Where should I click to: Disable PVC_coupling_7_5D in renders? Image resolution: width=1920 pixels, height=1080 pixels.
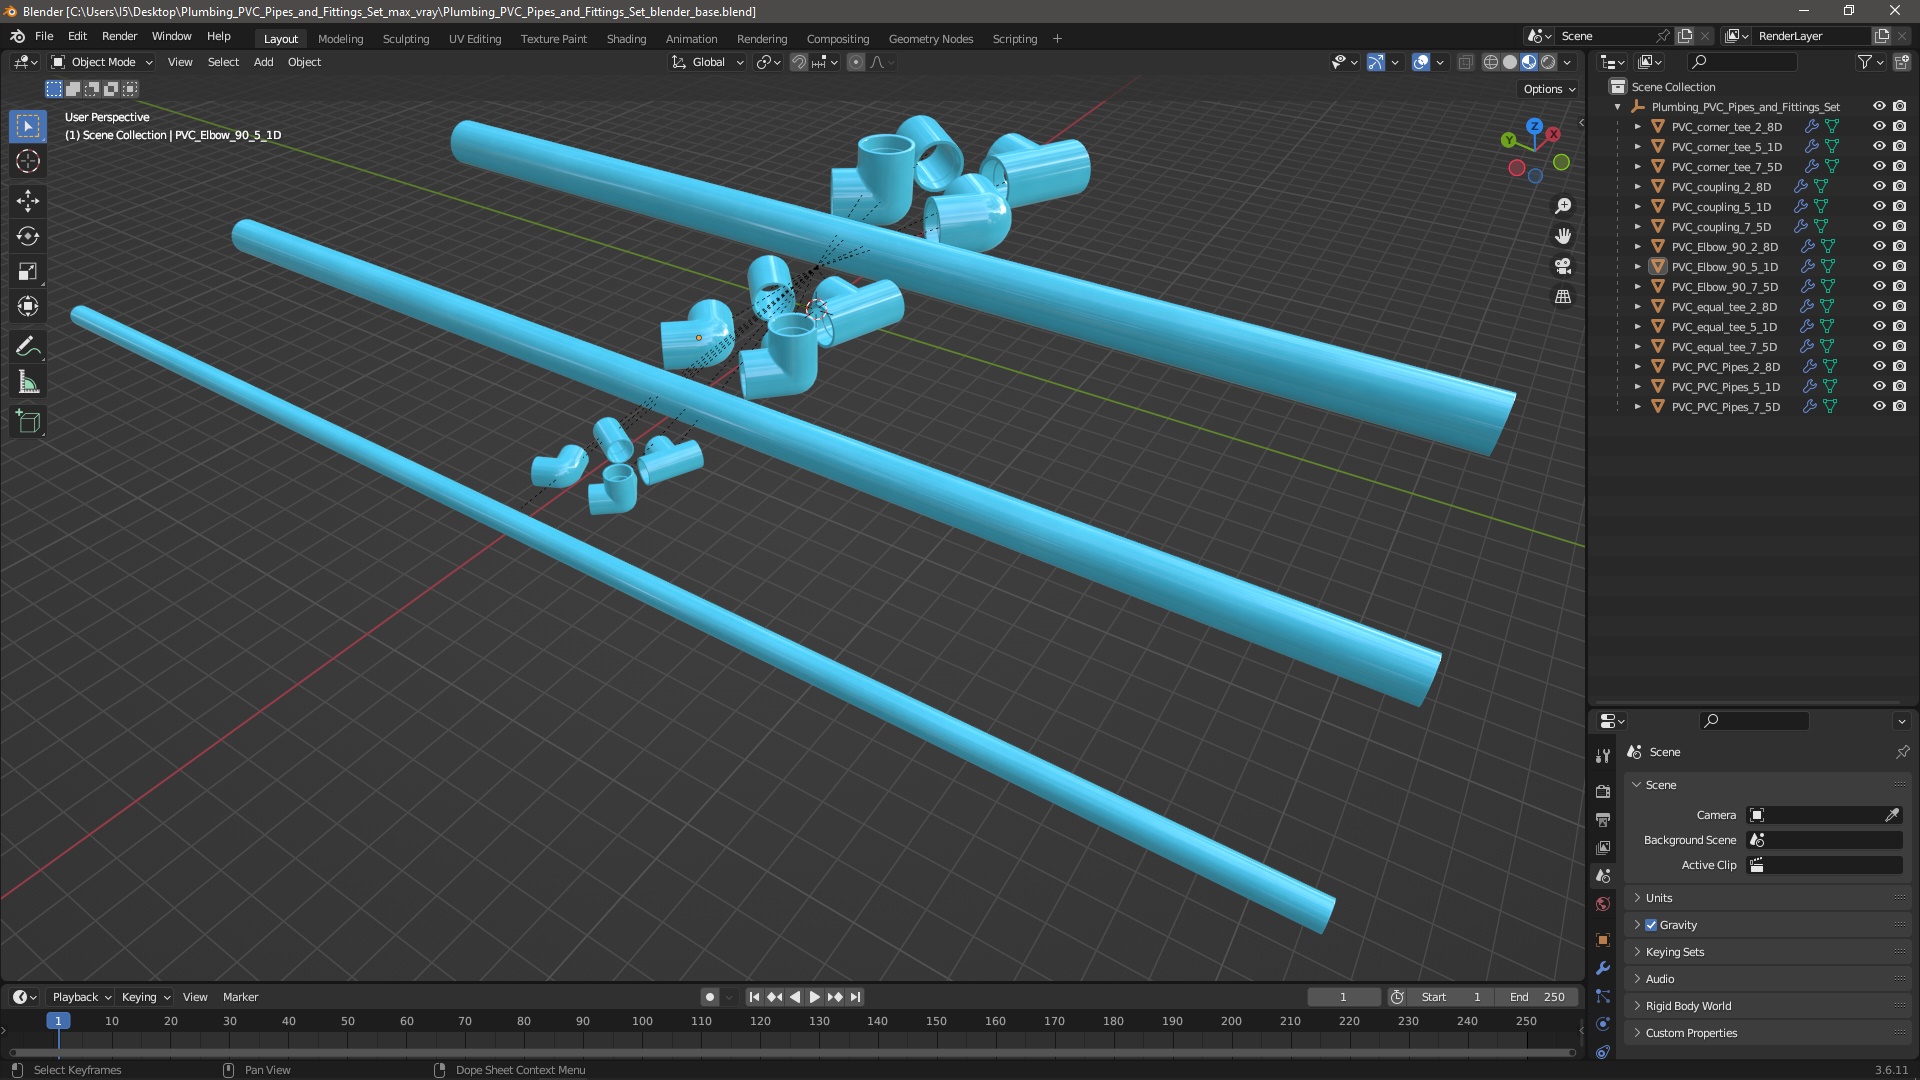click(1899, 227)
